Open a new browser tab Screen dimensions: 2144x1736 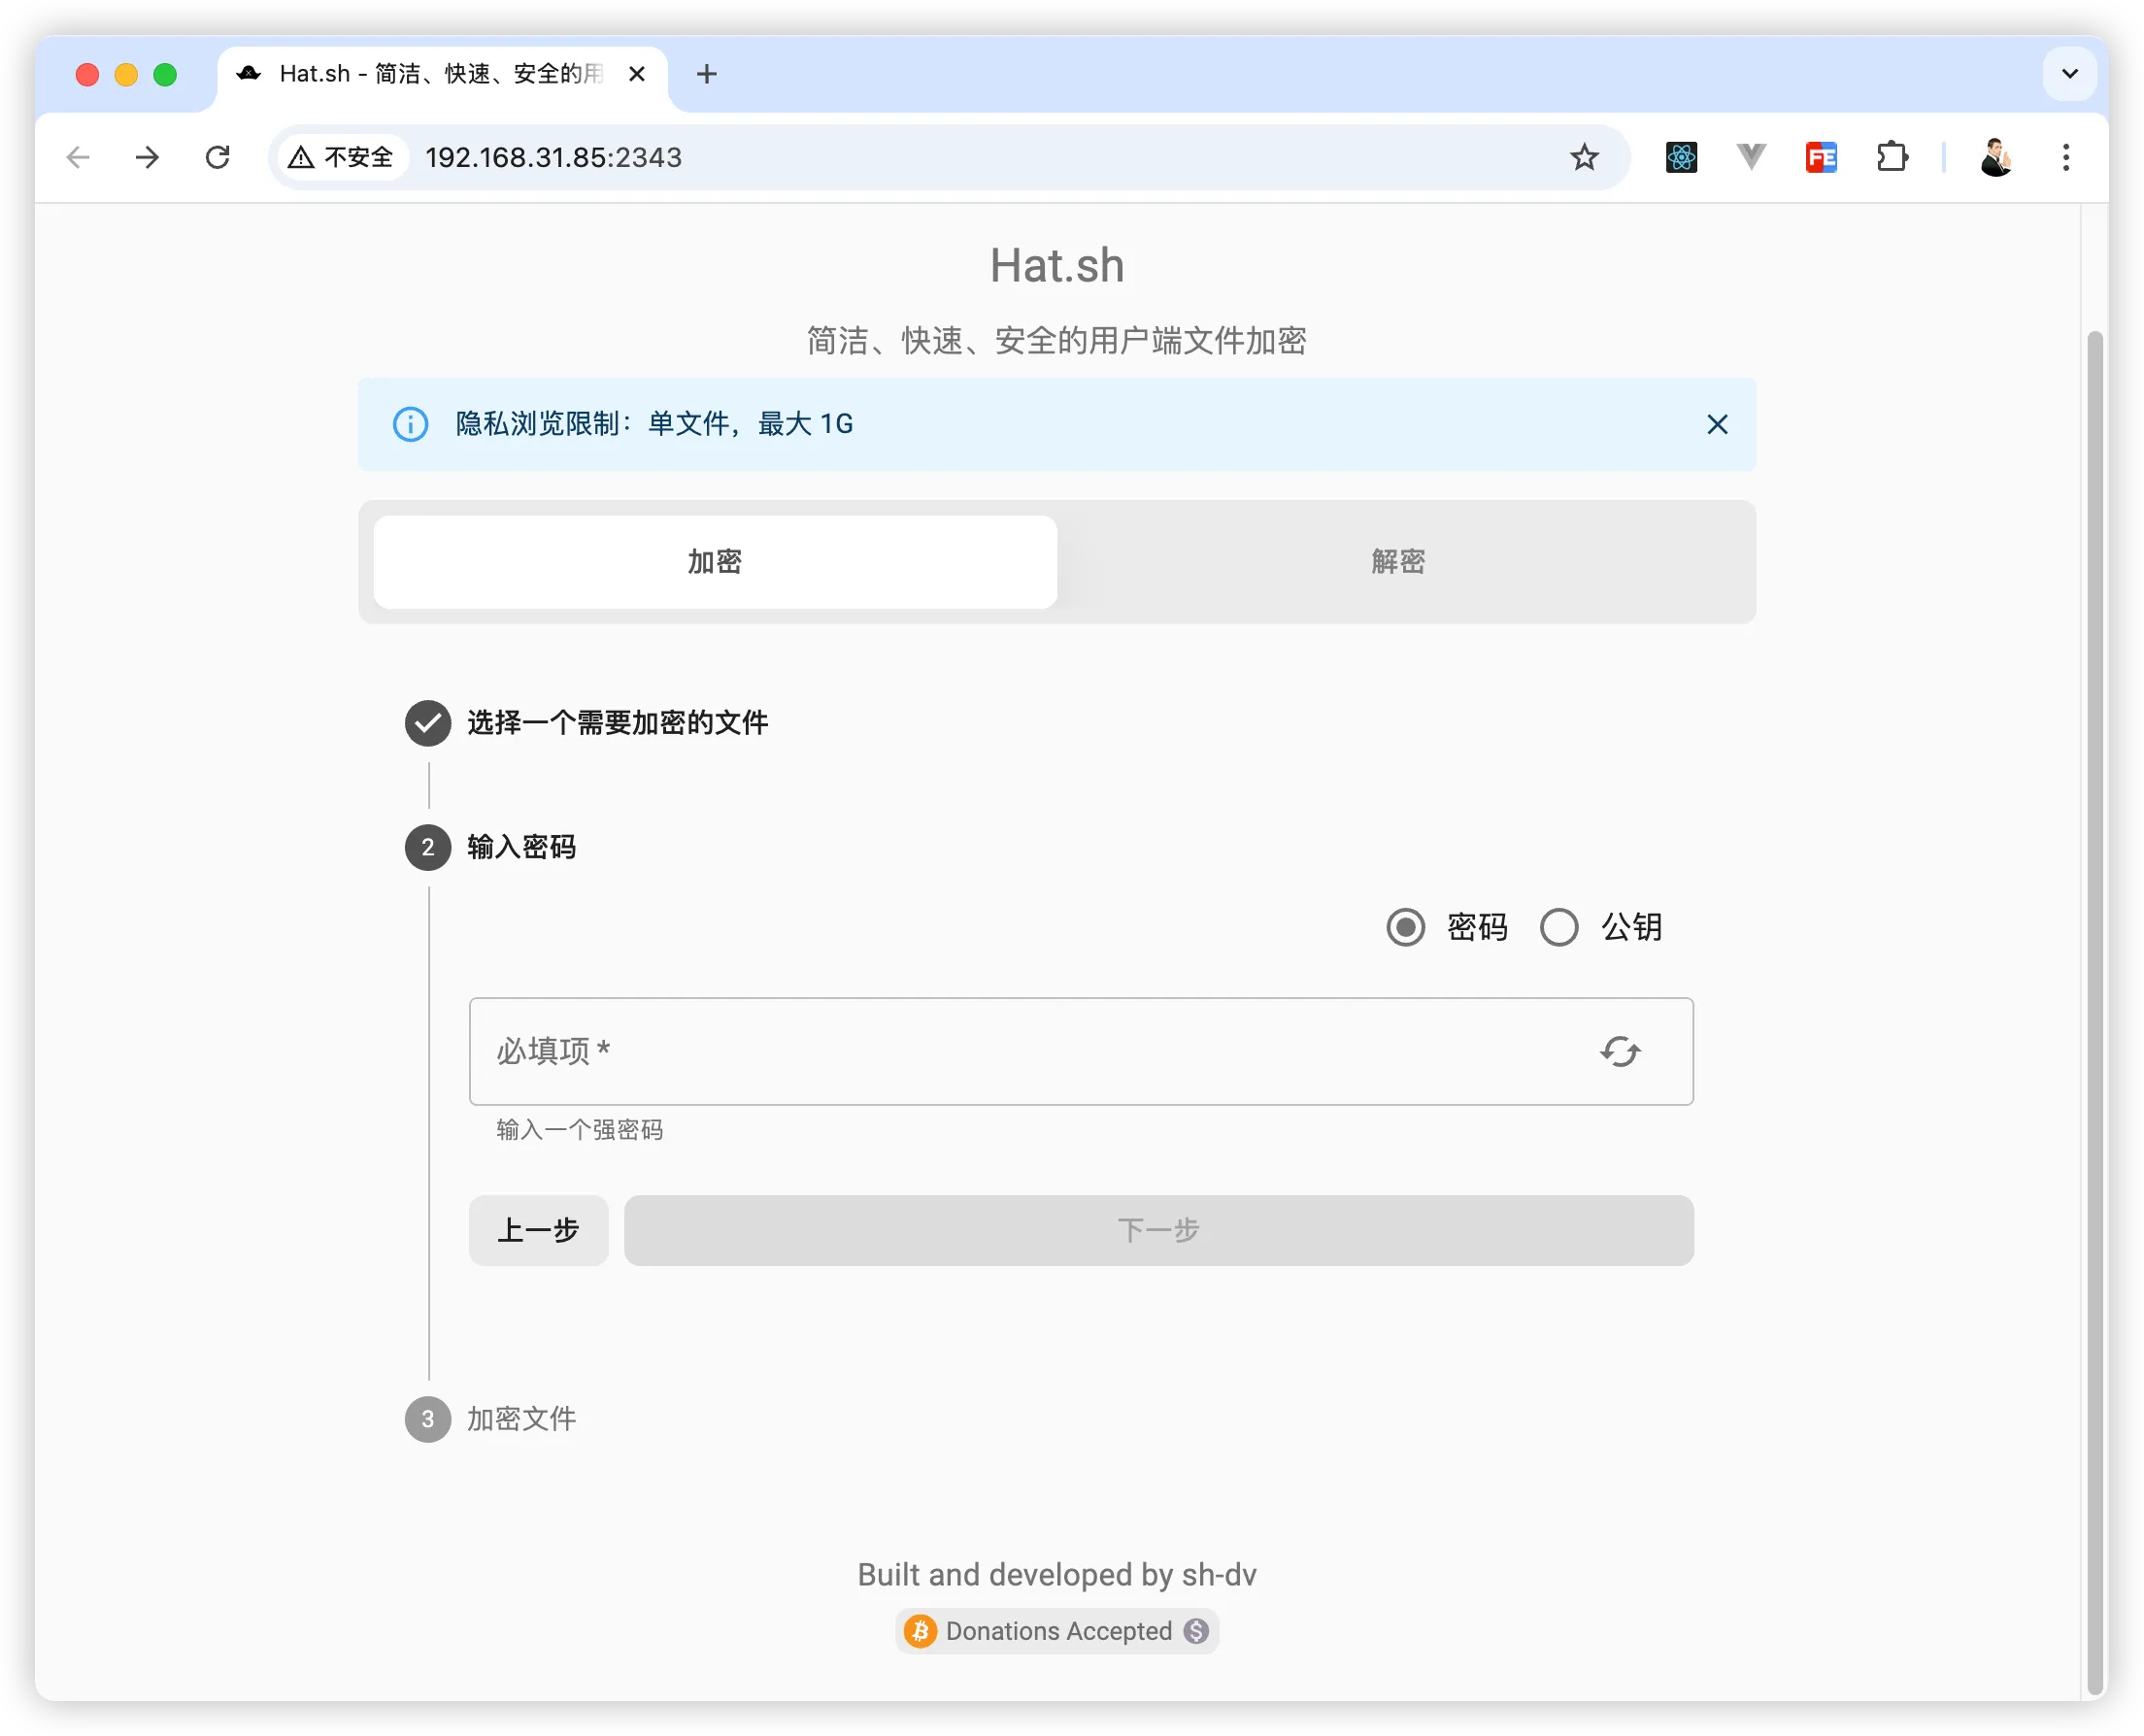tap(707, 74)
